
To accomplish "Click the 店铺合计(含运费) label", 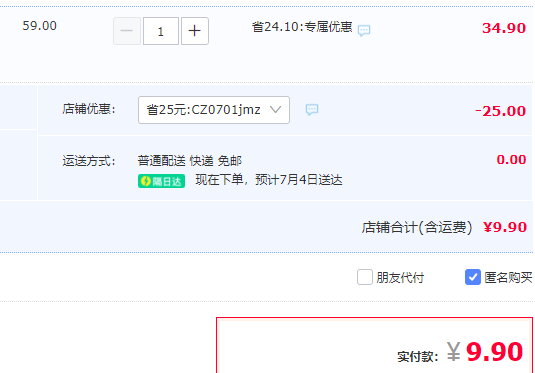I will point(417,227).
